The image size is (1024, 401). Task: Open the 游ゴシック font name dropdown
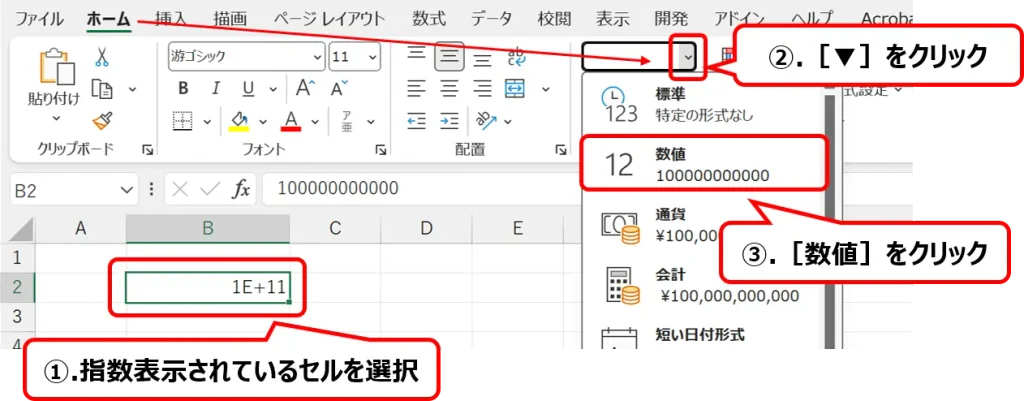(x=317, y=57)
